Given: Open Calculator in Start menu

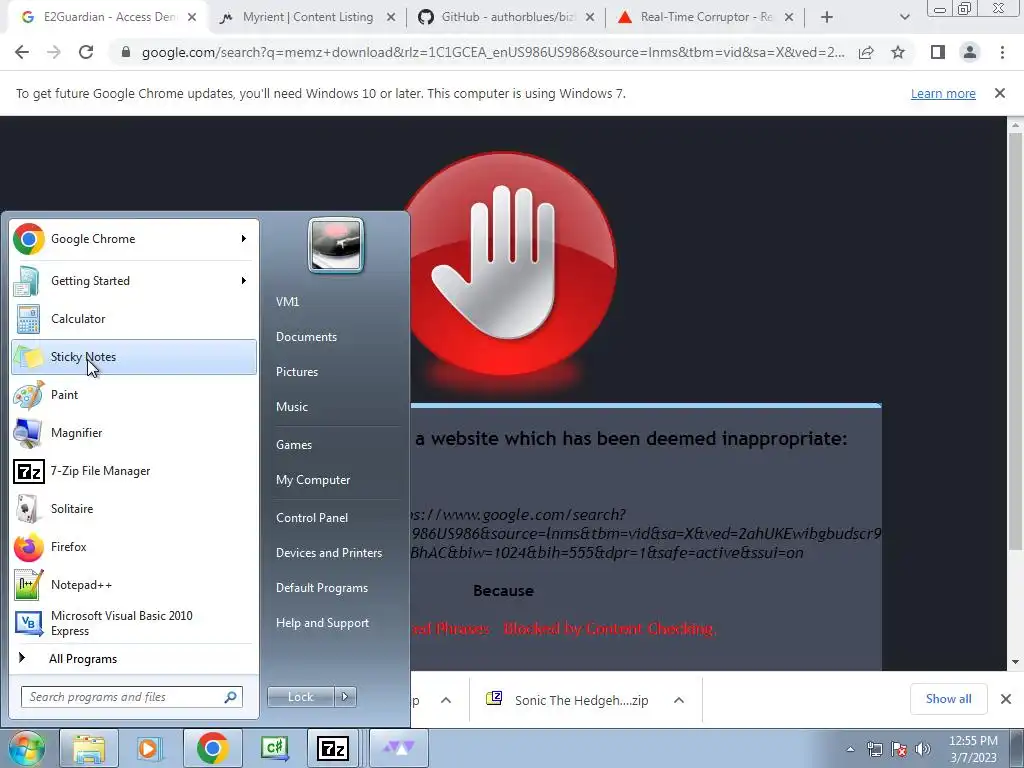Looking at the screenshot, I should click(134, 319).
